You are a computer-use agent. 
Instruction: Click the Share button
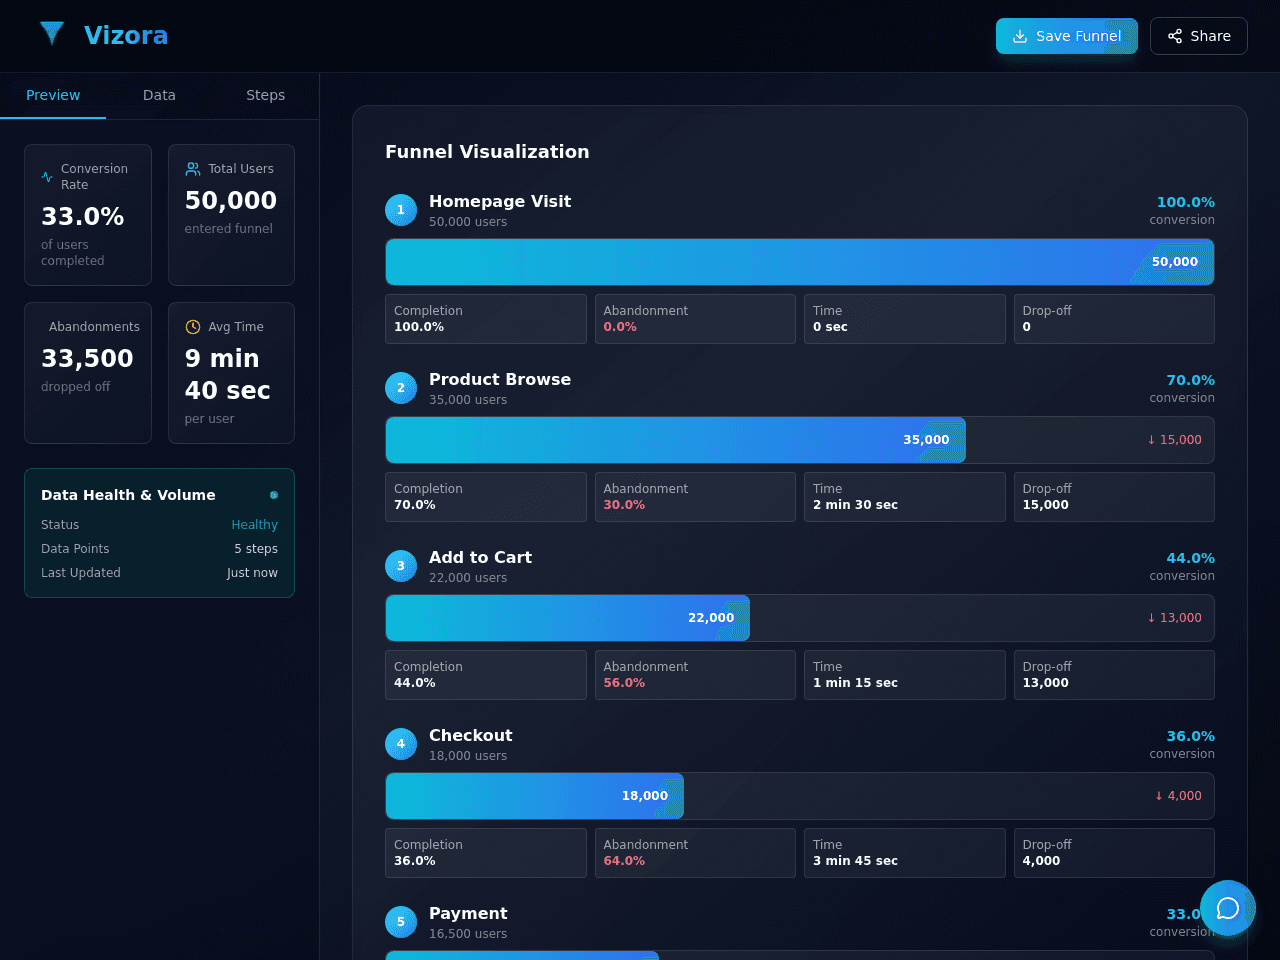pyautogui.click(x=1199, y=36)
